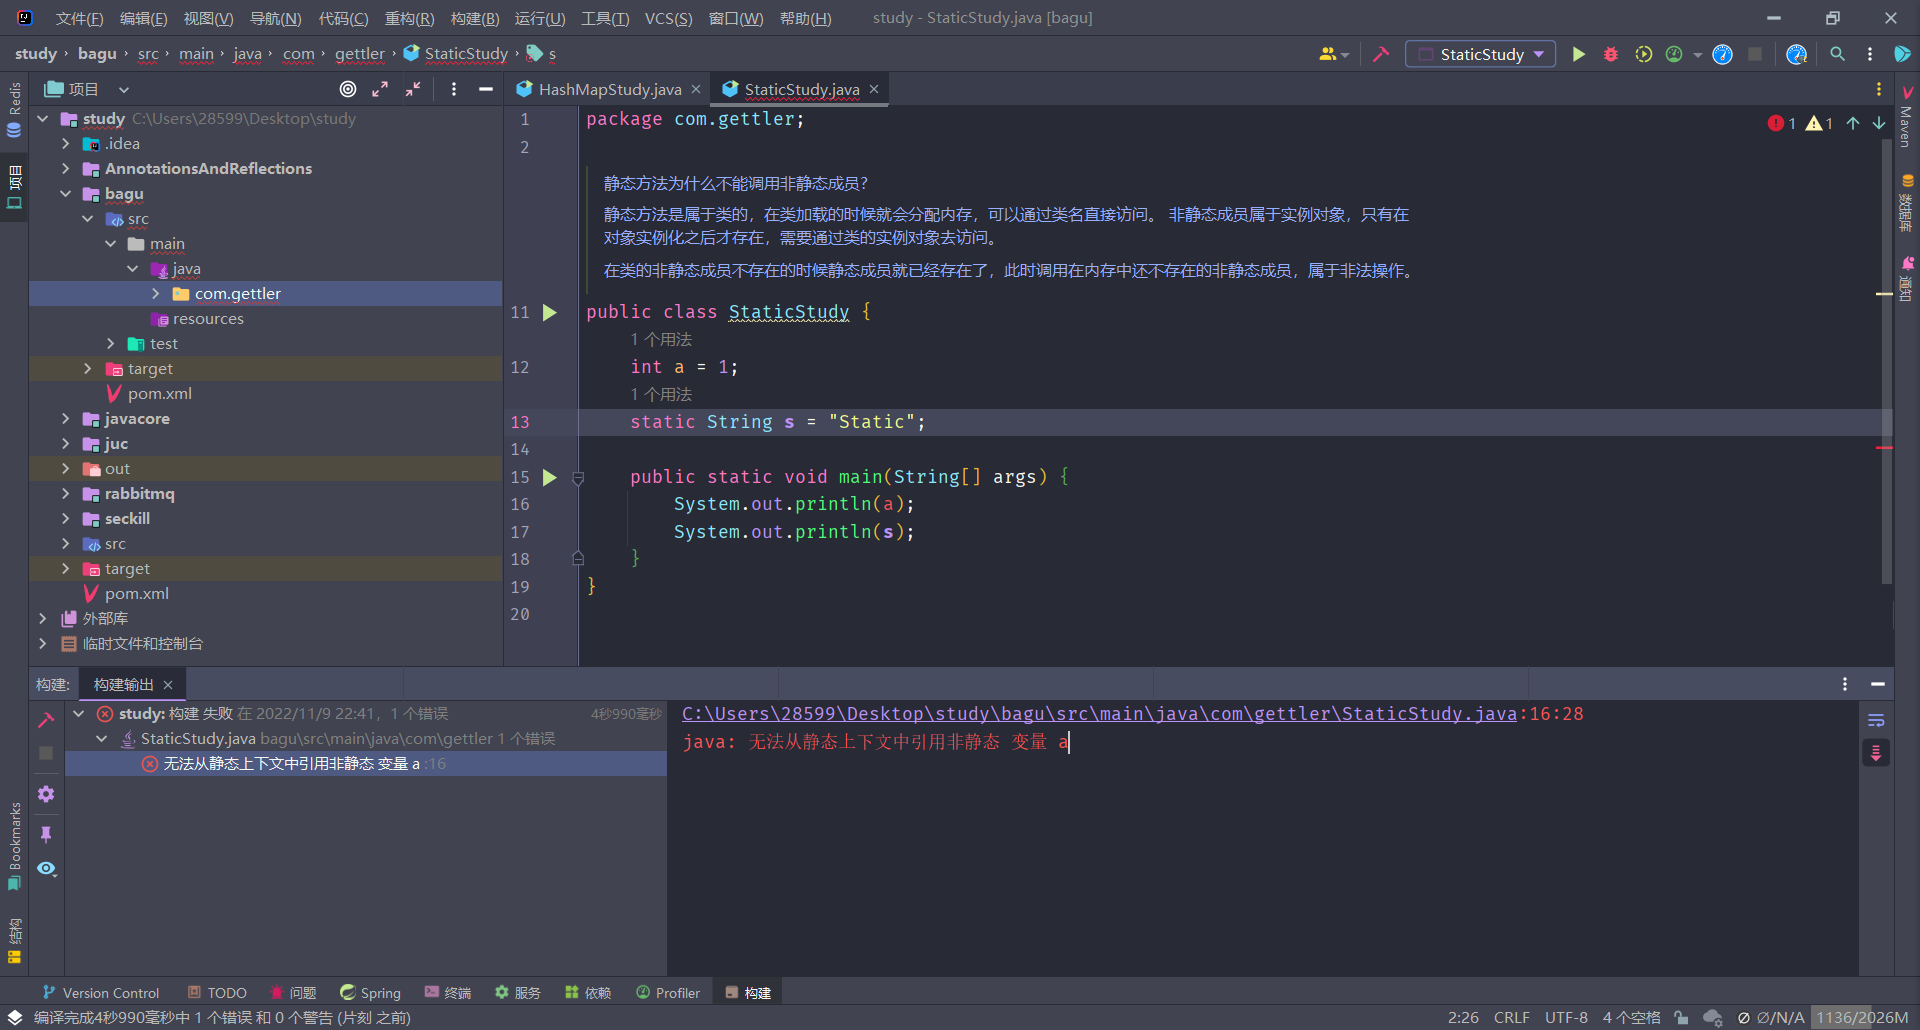Click the build hammer icon in toolbar

click(1381, 54)
